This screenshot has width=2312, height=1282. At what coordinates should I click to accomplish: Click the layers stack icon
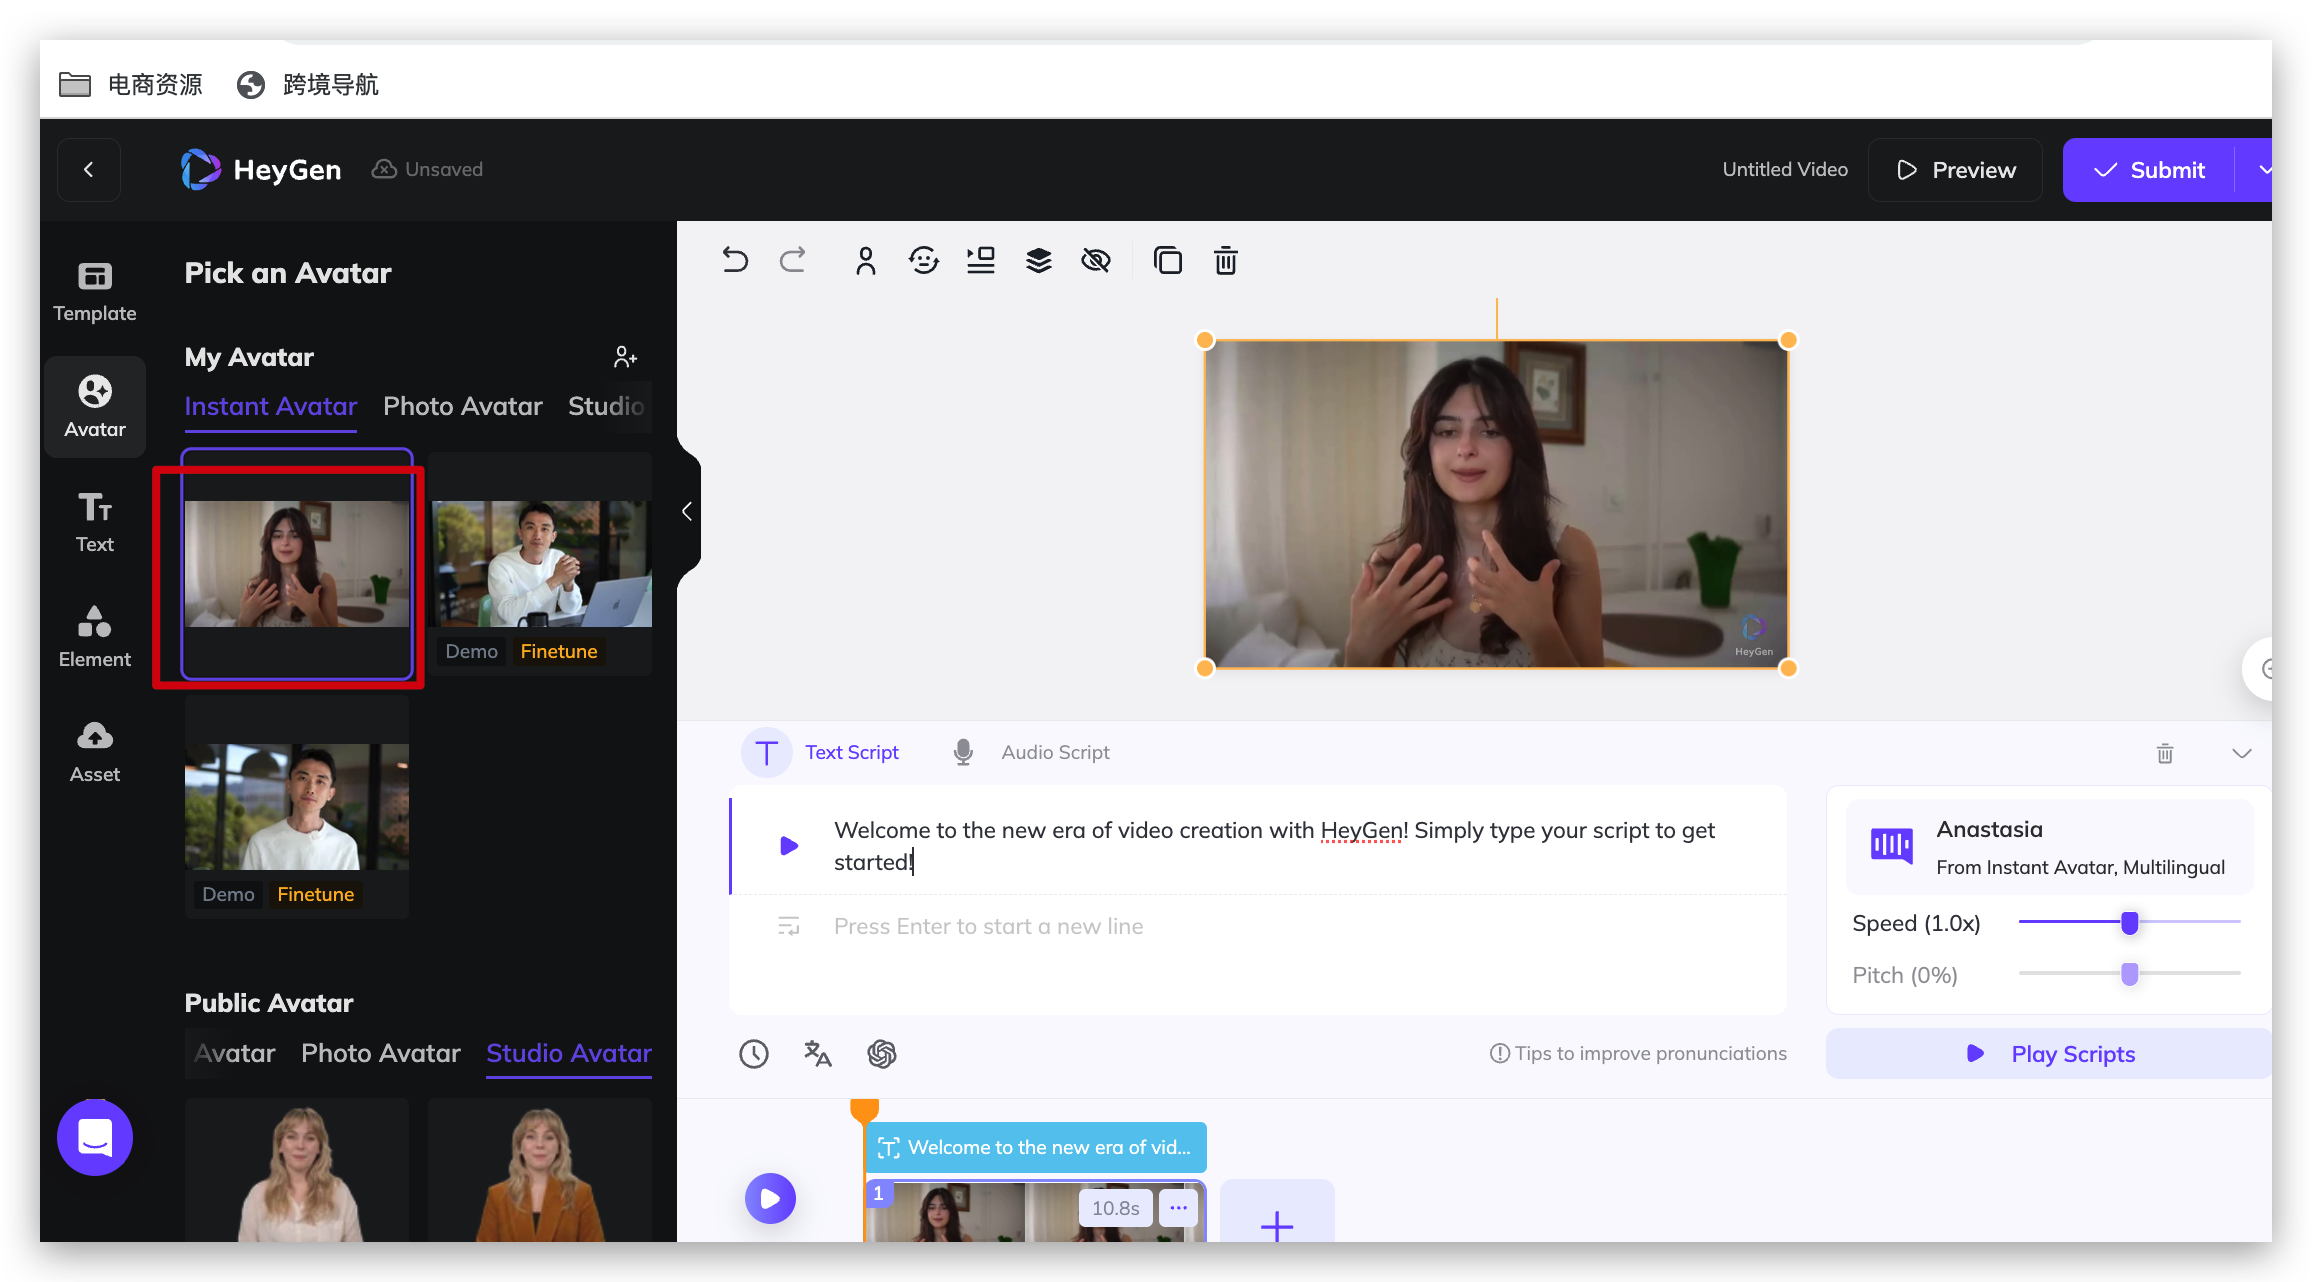pos(1039,261)
